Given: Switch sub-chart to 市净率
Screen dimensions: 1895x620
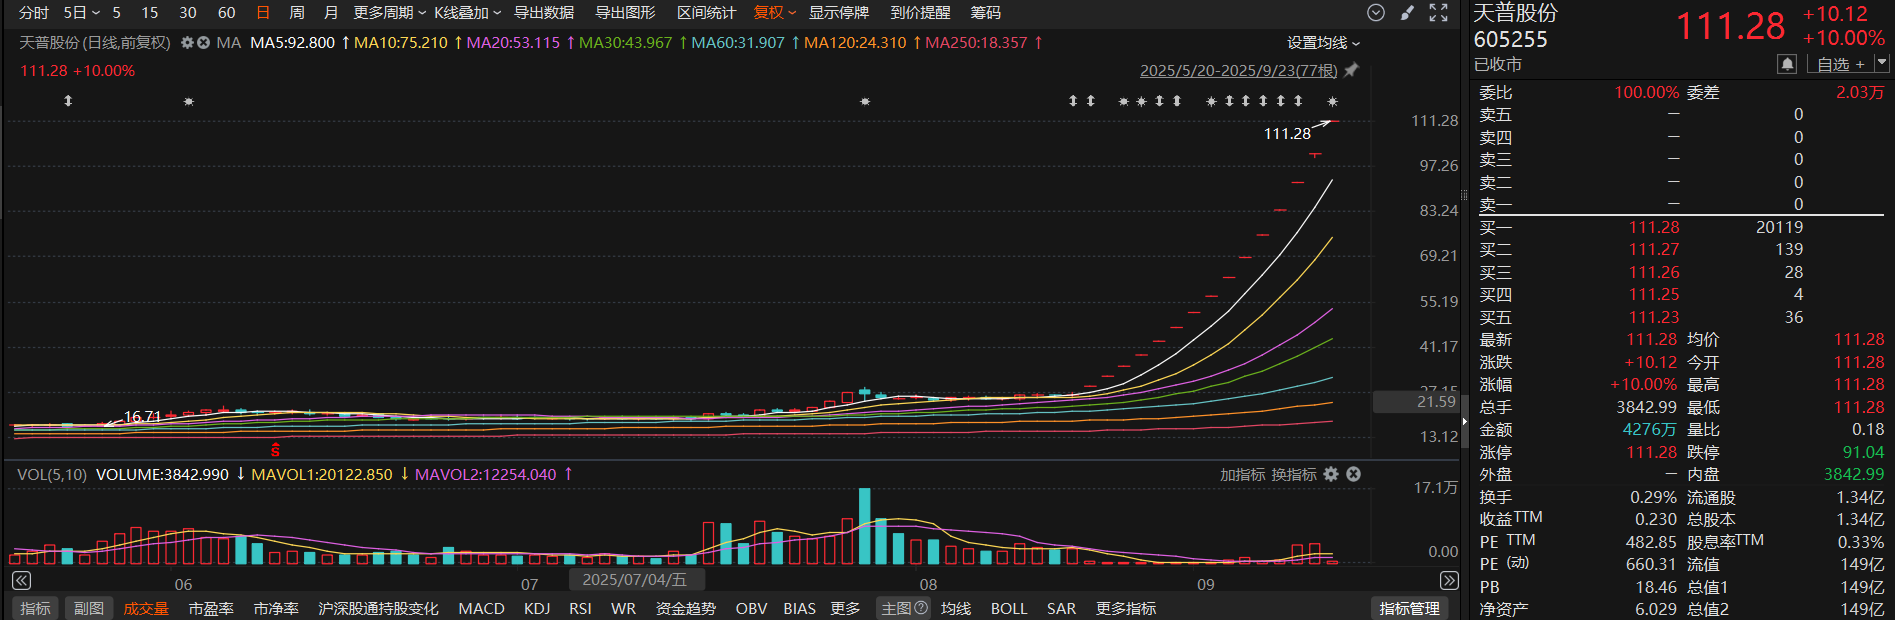Looking at the screenshot, I should click(x=276, y=608).
